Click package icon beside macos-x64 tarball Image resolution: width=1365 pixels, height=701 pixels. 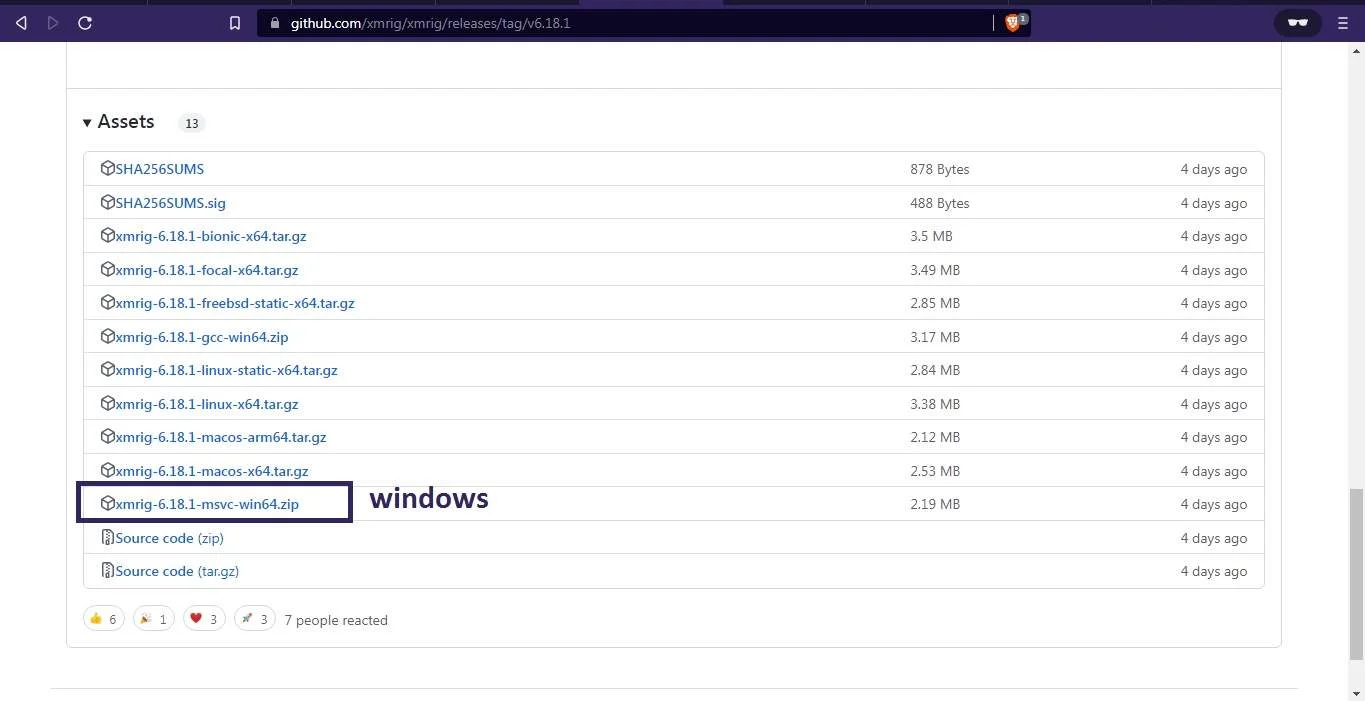(108, 470)
